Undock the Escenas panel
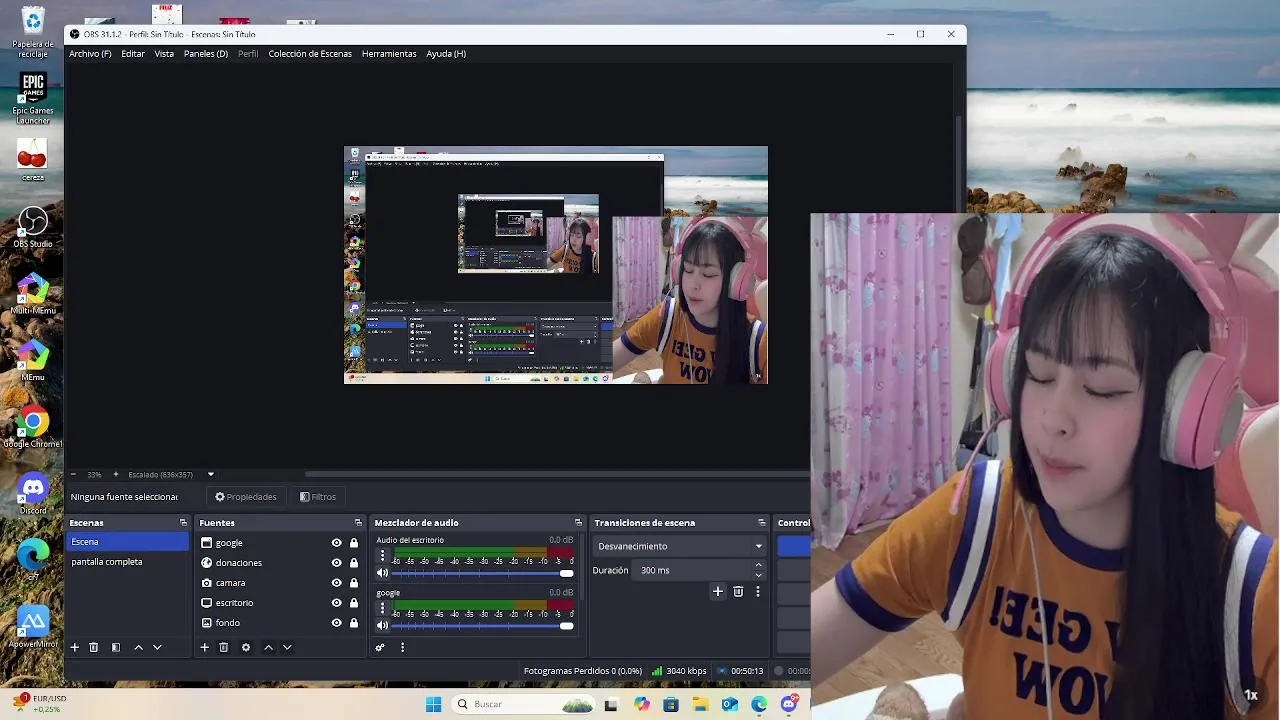The width and height of the screenshot is (1280, 720). 183,522
